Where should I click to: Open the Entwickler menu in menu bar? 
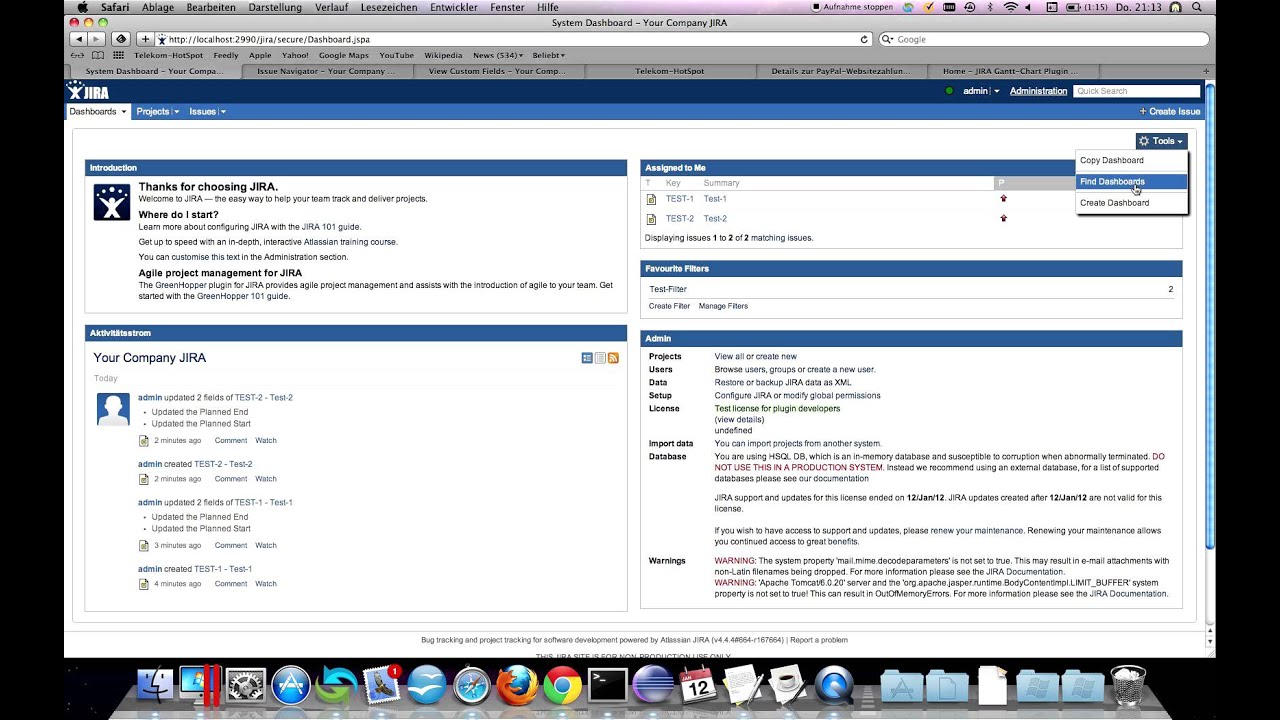(x=454, y=7)
